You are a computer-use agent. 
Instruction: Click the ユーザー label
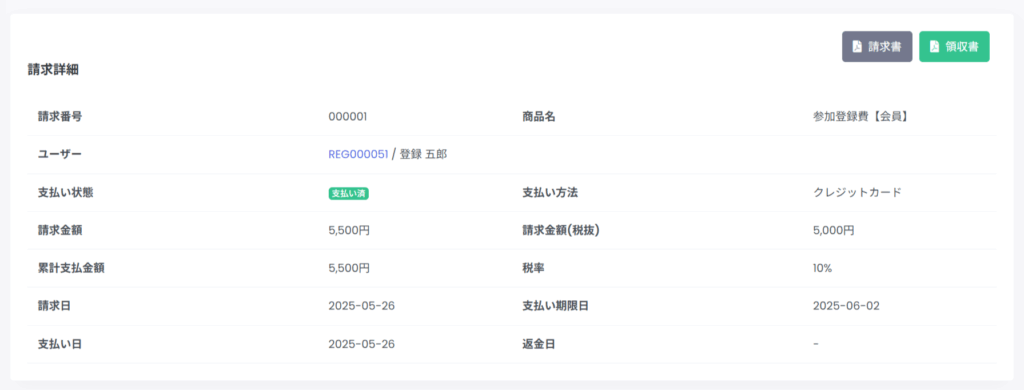pos(60,154)
